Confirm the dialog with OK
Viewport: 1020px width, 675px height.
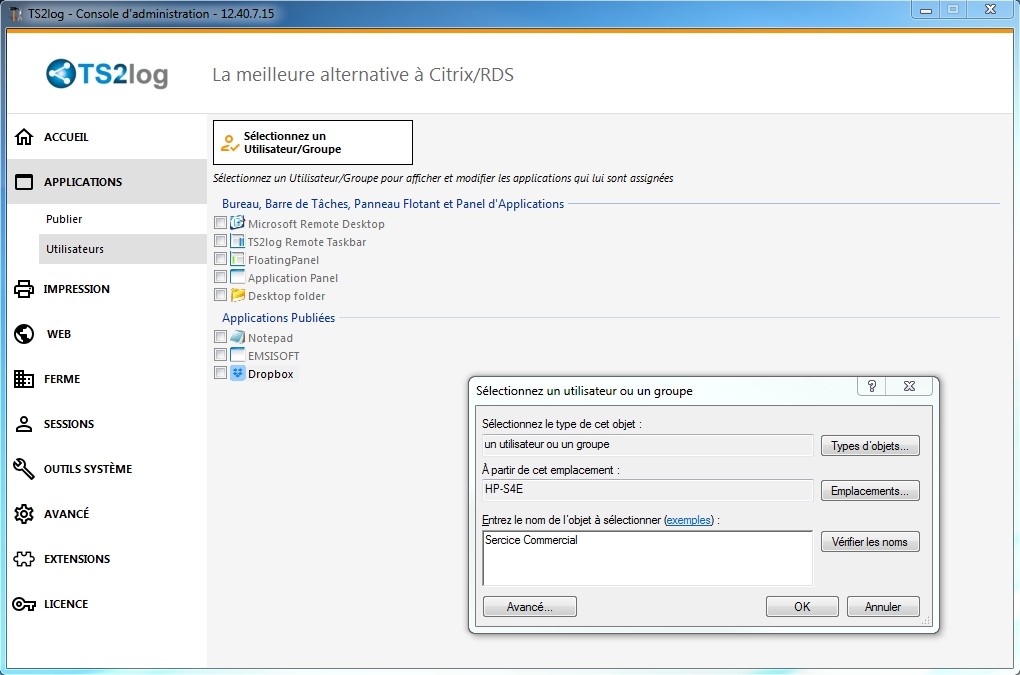point(802,607)
